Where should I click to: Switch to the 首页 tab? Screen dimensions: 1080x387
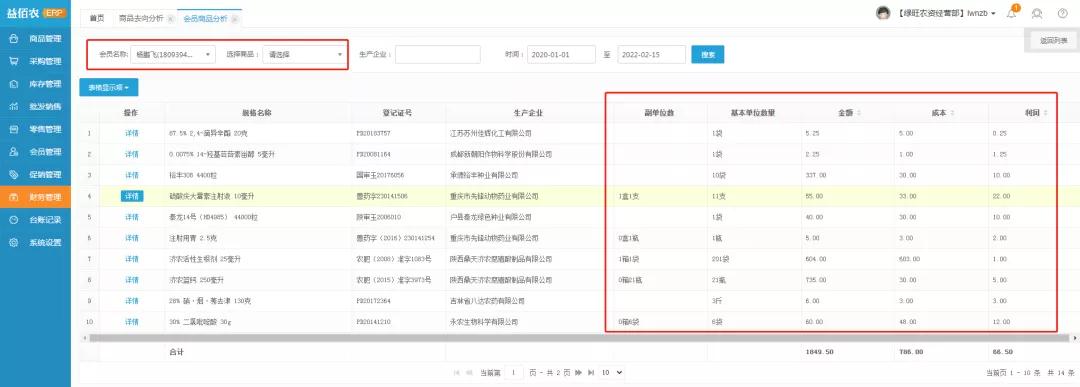[x=97, y=19]
